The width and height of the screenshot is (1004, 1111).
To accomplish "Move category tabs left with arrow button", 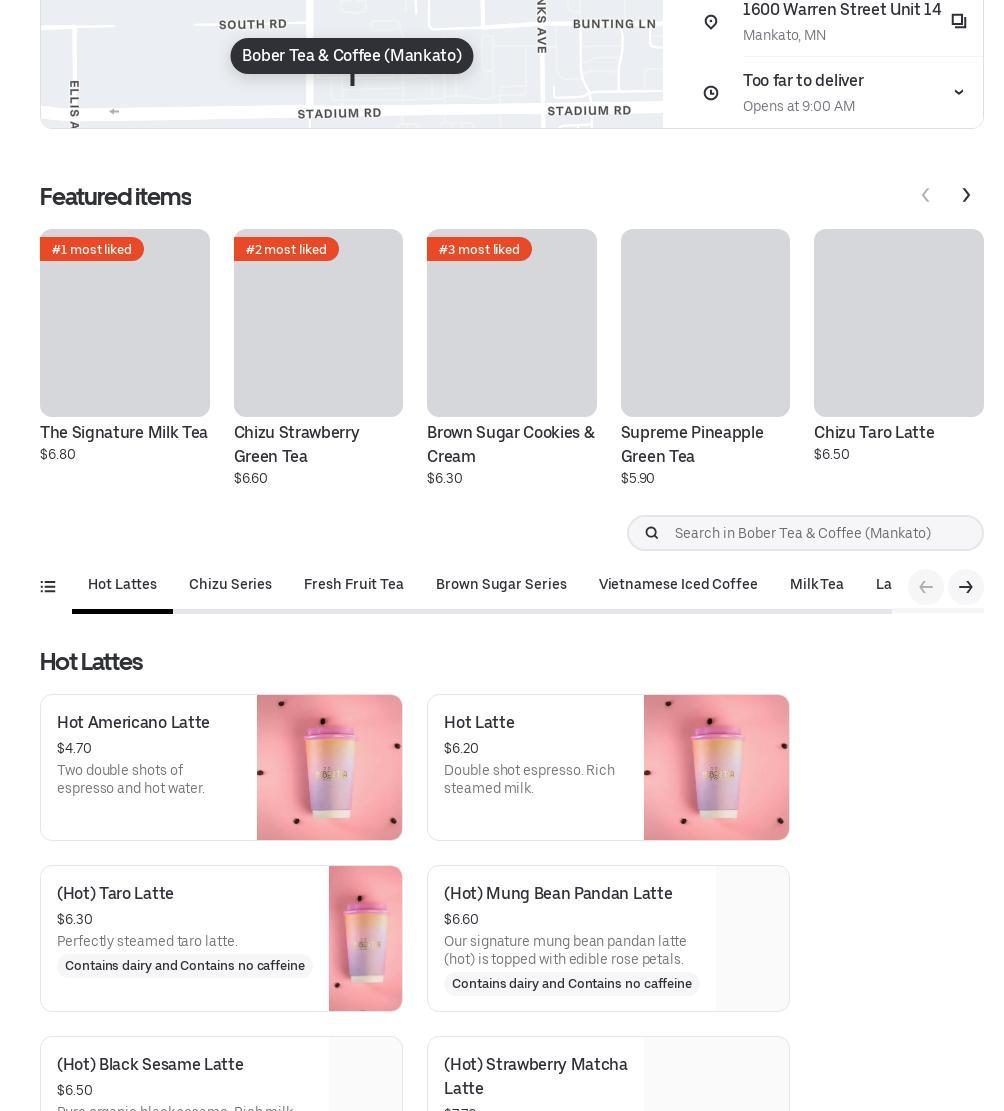I will point(925,587).
